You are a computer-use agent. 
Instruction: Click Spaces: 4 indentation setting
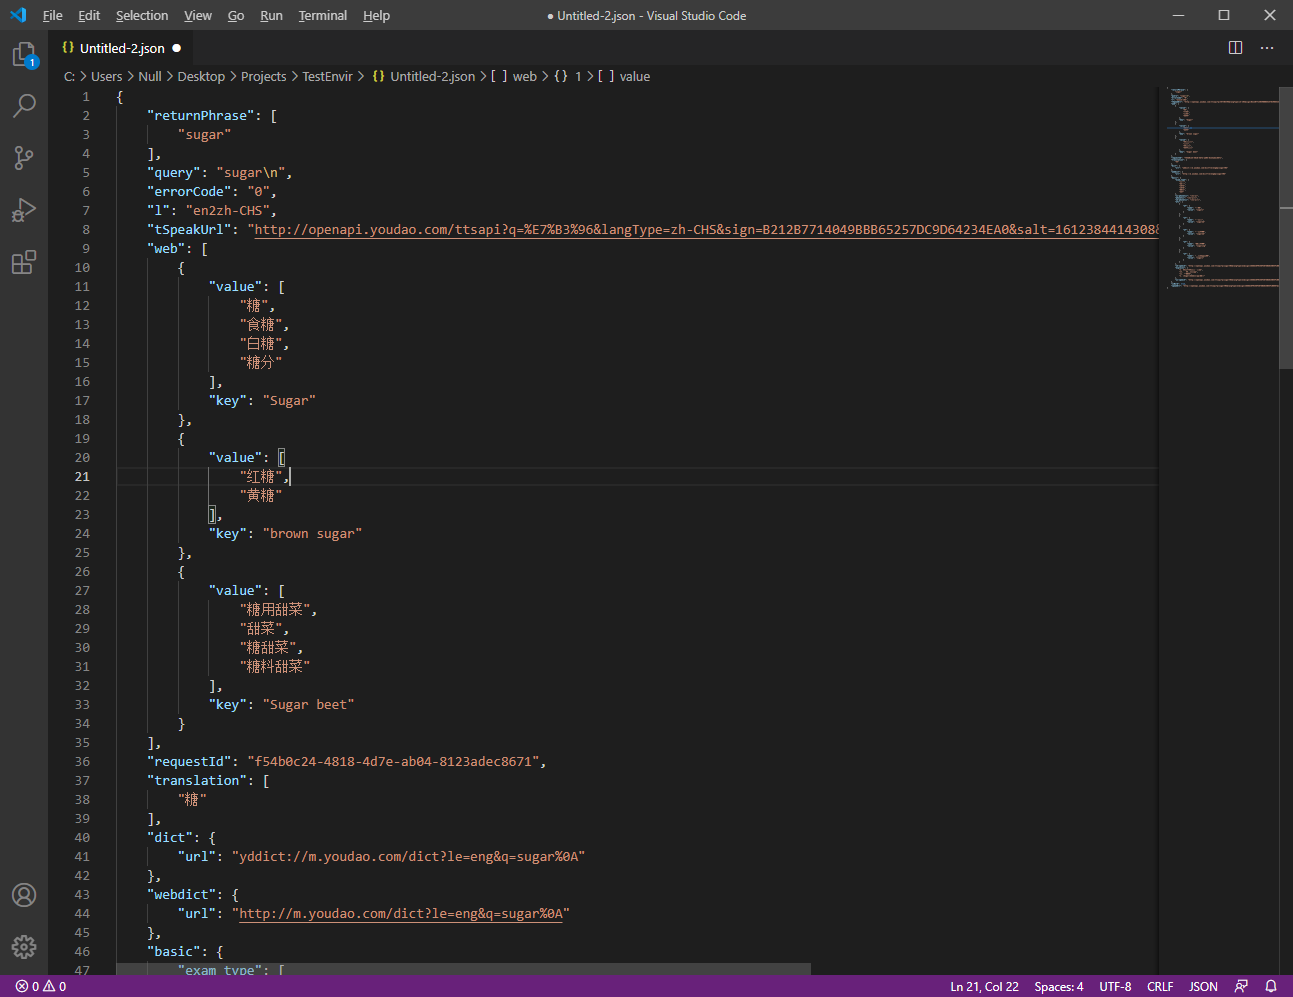(x=1059, y=986)
